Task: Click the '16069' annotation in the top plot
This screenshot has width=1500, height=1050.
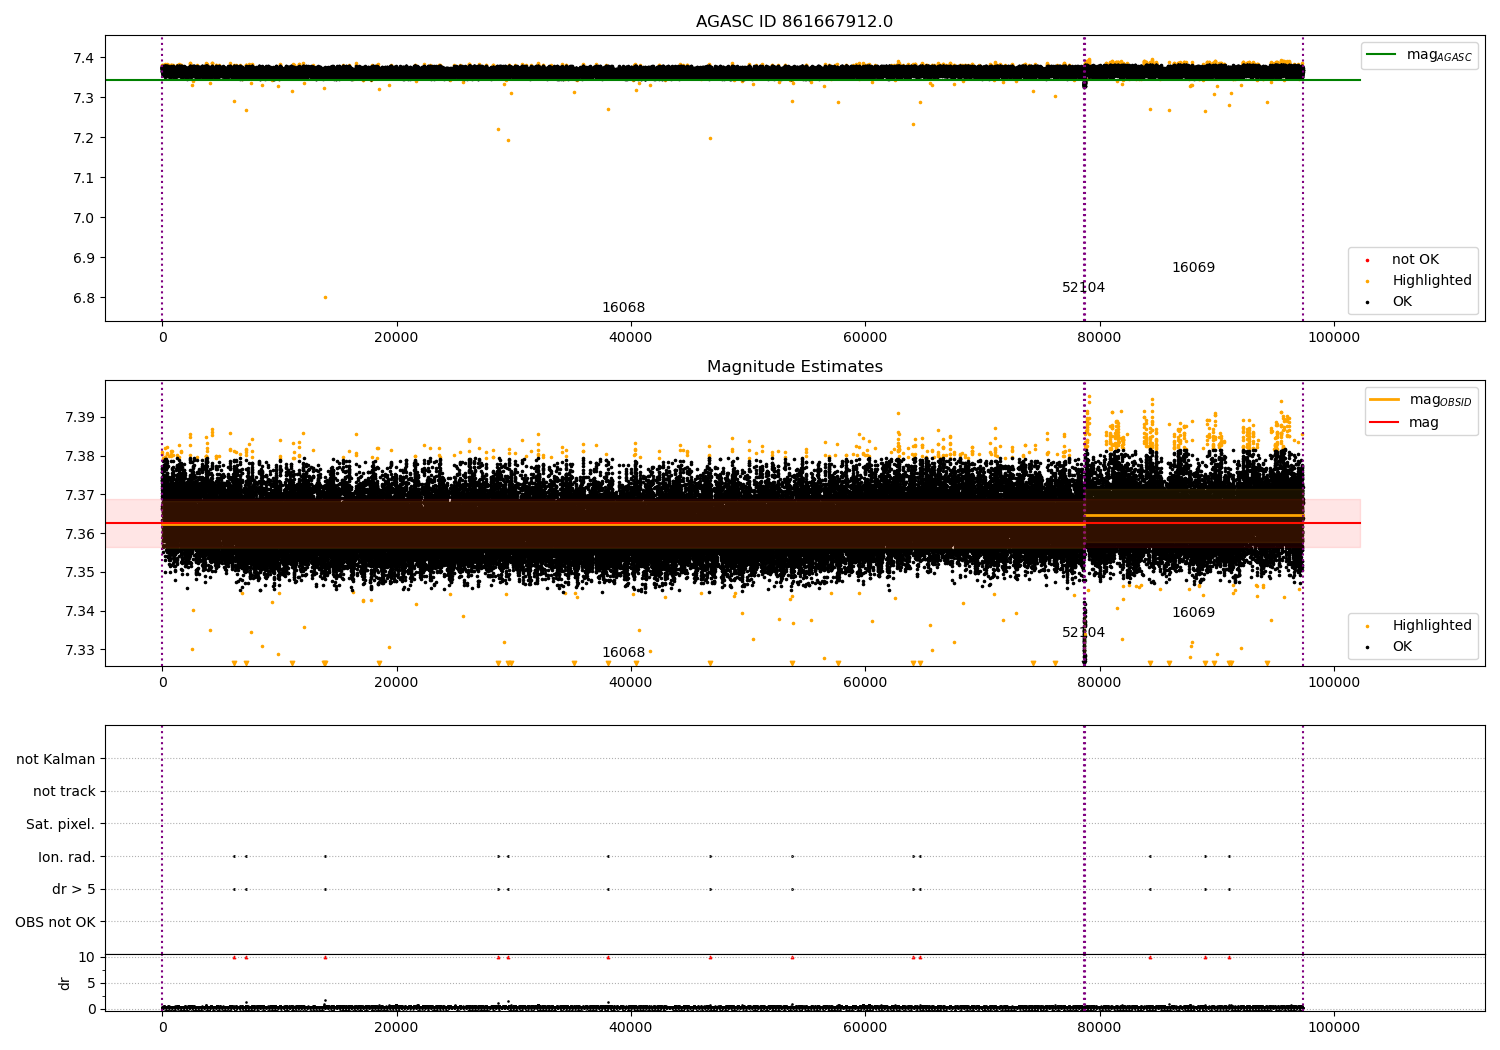Action: 1193,268
